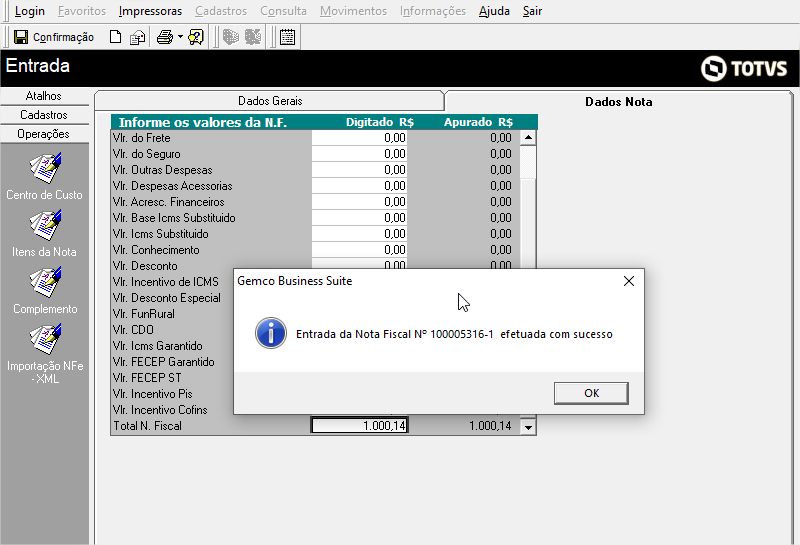Open the Impressoras menu
800x545 pixels.
tap(150, 11)
